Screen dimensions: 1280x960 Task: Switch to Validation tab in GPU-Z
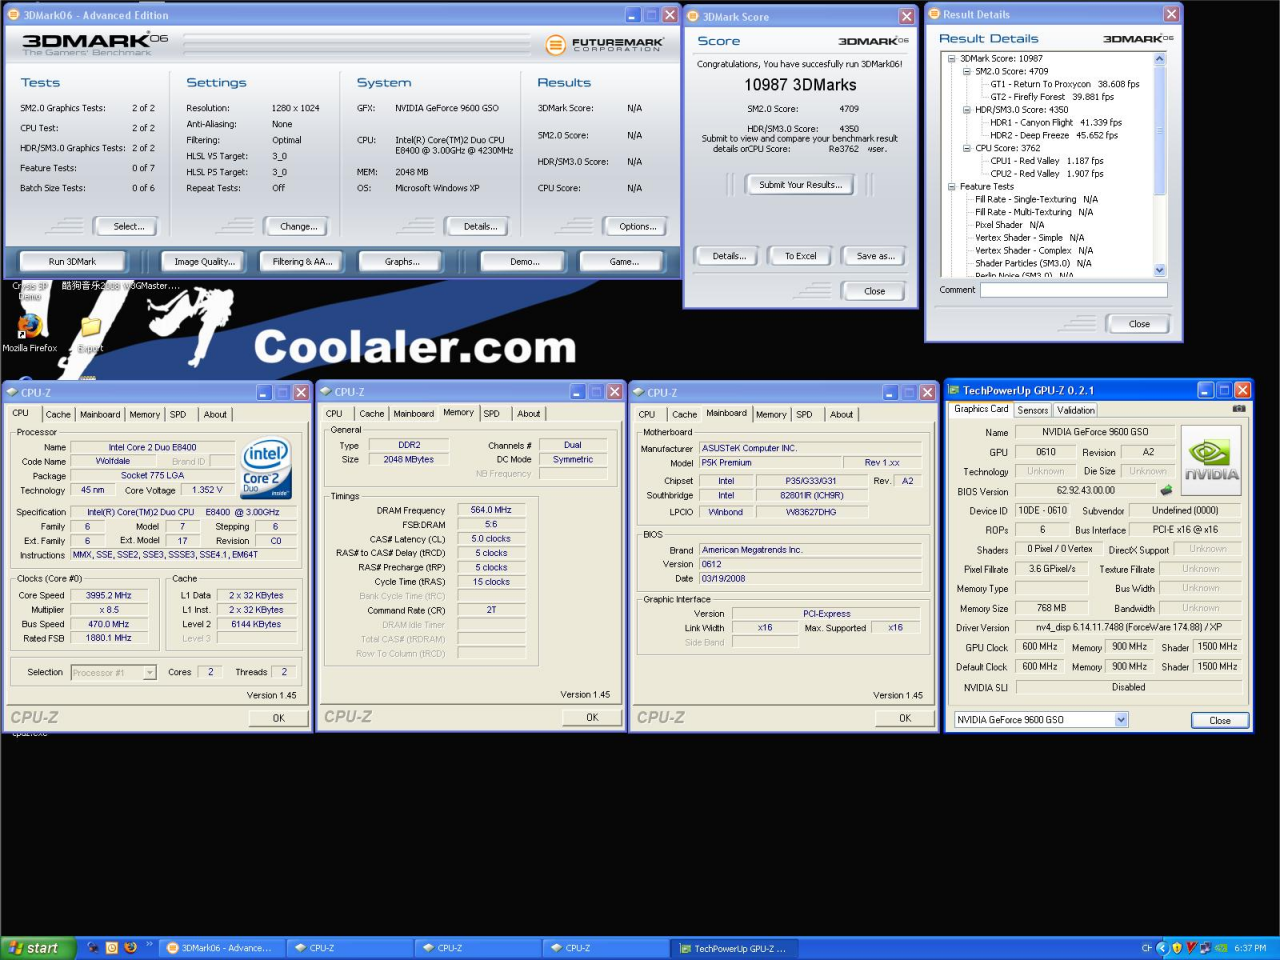[x=1076, y=410]
